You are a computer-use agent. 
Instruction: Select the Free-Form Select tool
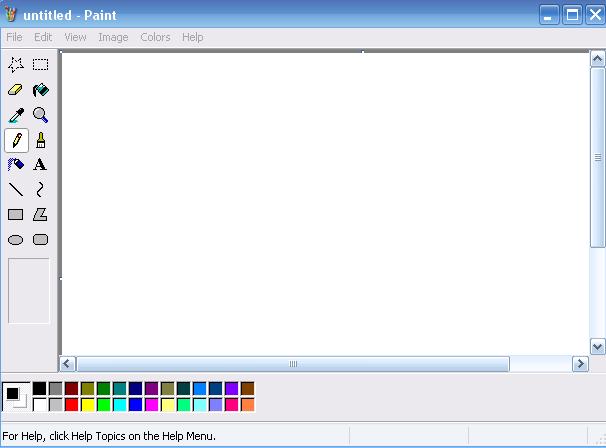tap(16, 65)
